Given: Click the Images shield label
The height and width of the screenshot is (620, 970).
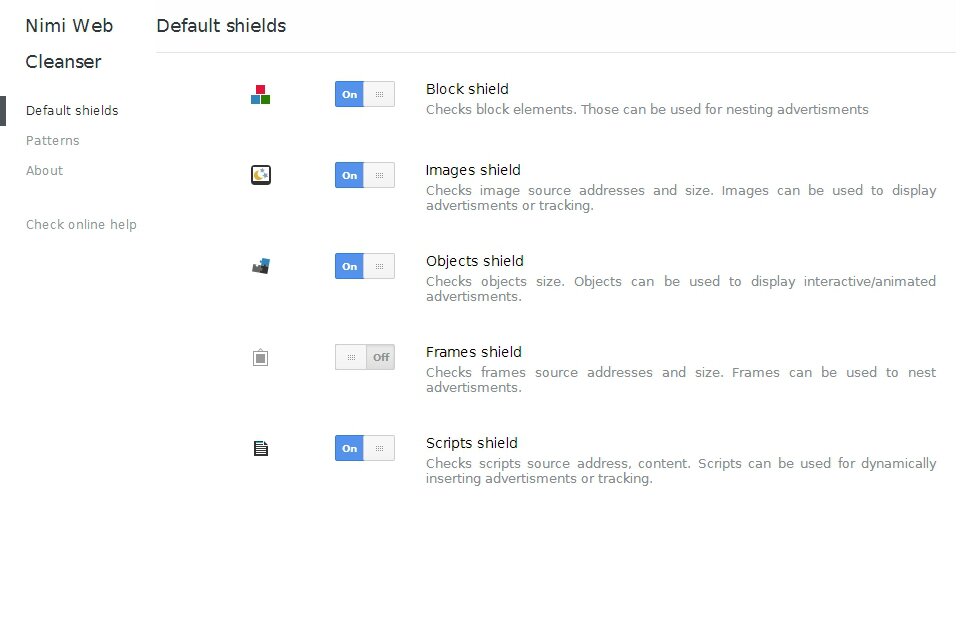Looking at the screenshot, I should 473,170.
